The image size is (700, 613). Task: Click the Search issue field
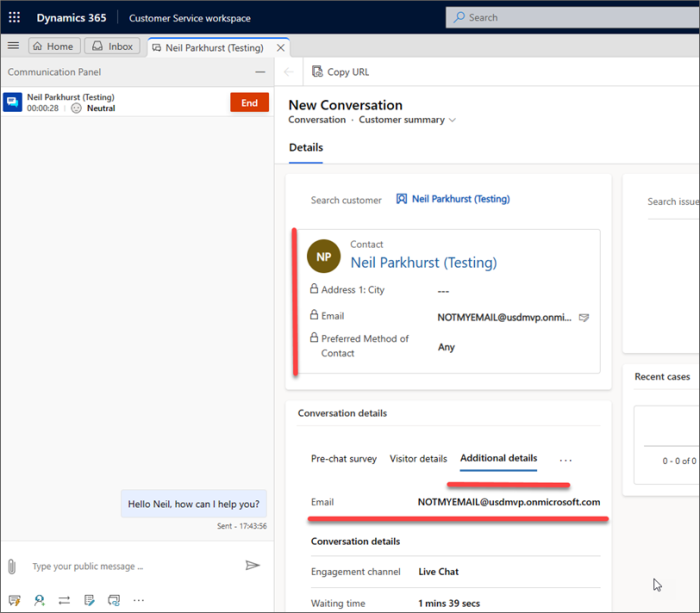click(x=673, y=202)
